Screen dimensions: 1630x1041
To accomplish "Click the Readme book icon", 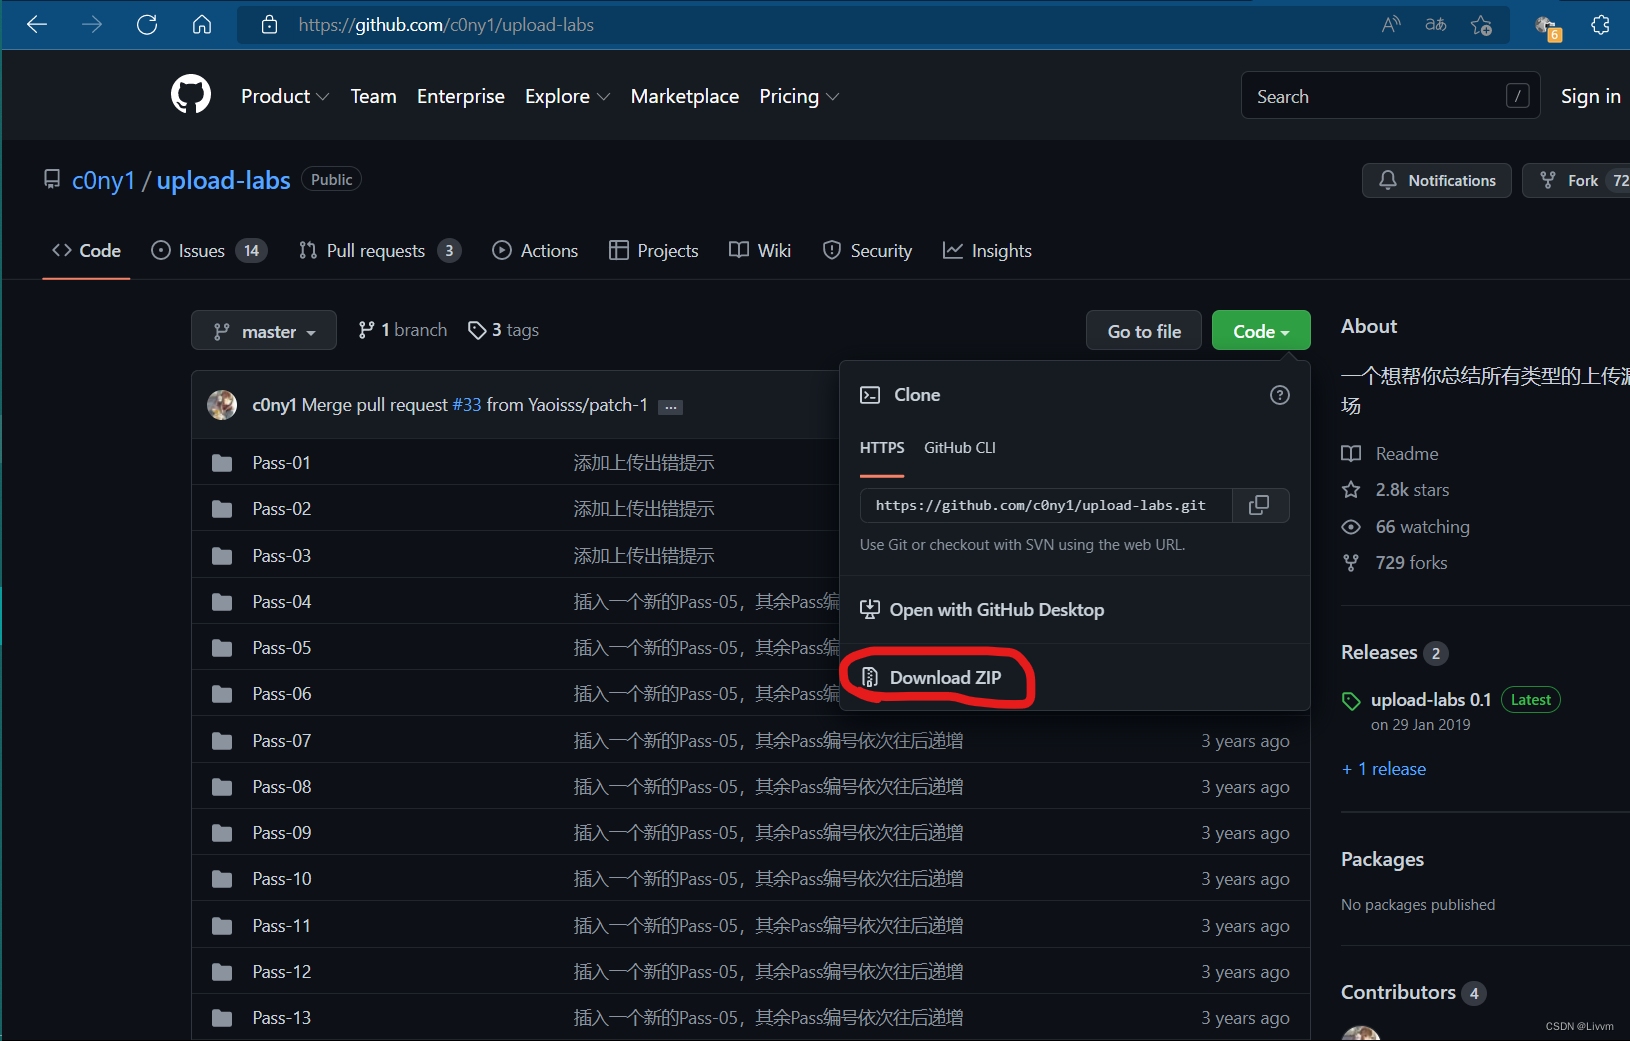I will (1351, 454).
